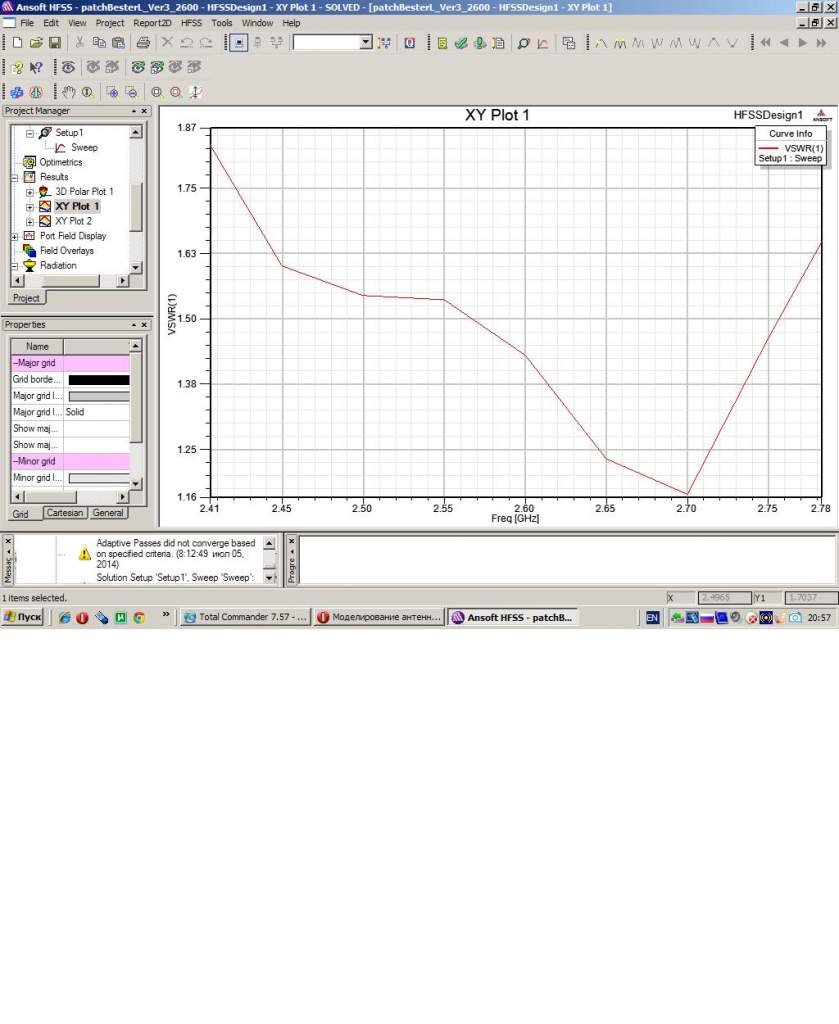
Task: Open Total Commander from the taskbar
Action: pos(244,618)
